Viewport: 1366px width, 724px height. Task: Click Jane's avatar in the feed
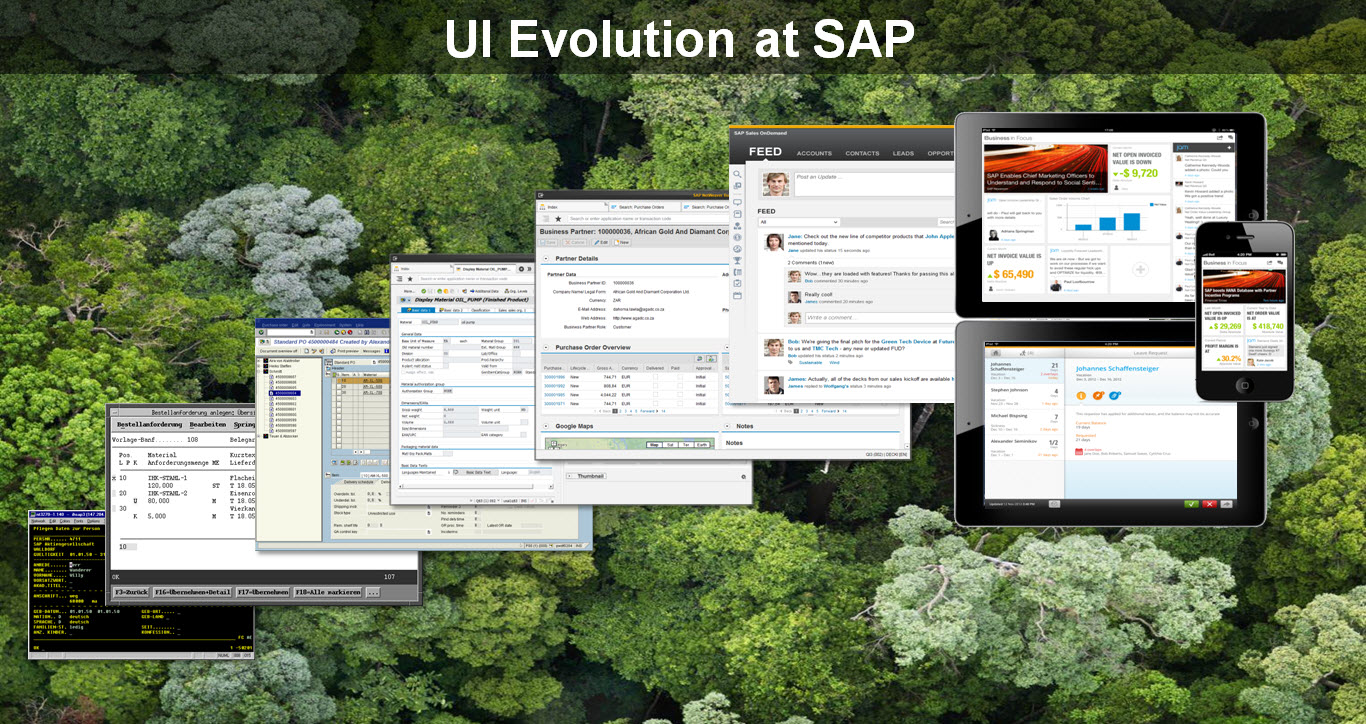774,242
